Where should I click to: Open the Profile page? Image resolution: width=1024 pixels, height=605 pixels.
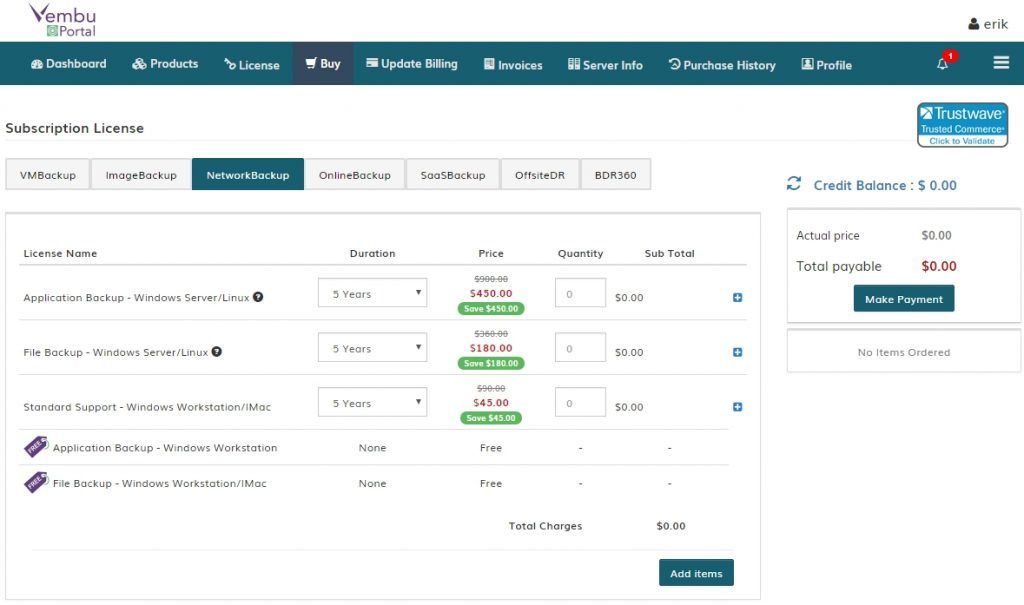[827, 65]
